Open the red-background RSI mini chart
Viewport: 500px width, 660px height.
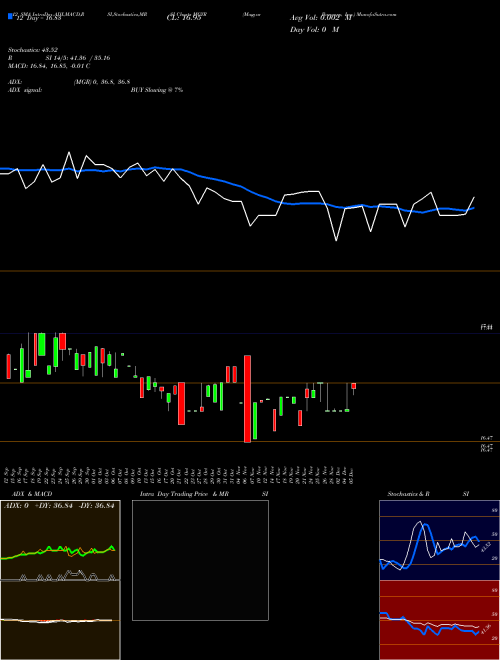439,620
